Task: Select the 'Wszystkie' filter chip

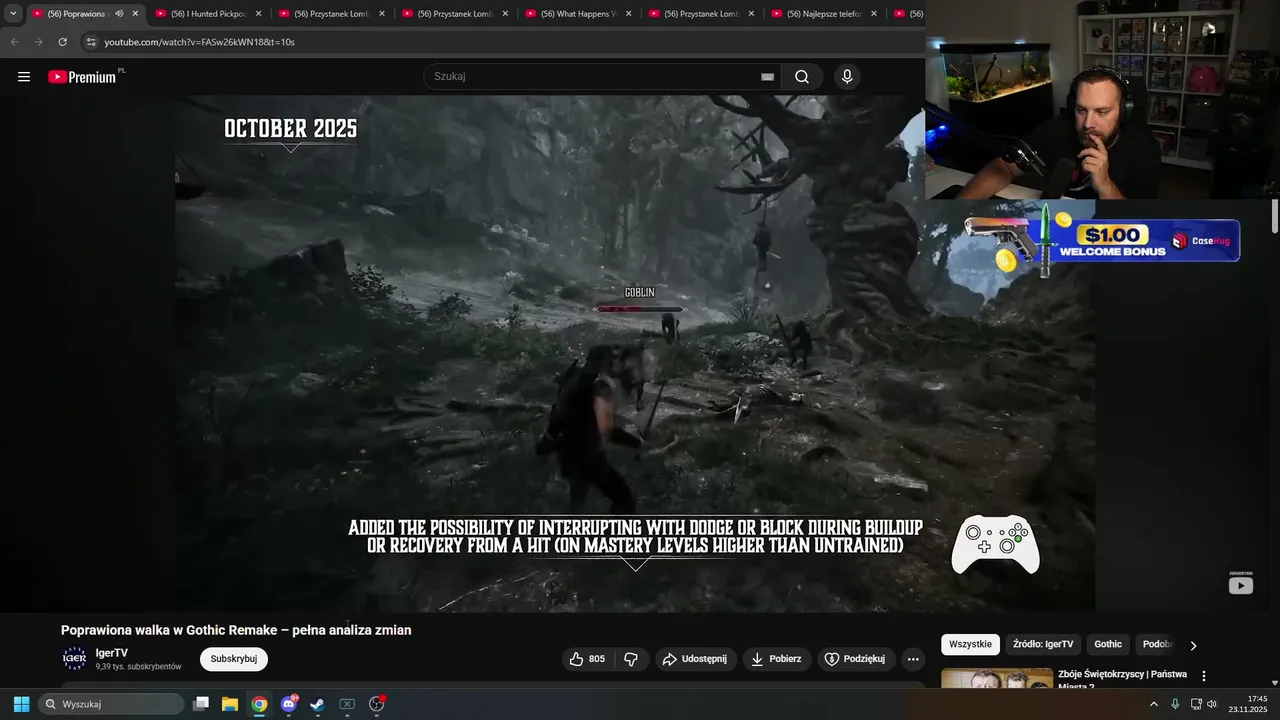Action: [x=970, y=644]
